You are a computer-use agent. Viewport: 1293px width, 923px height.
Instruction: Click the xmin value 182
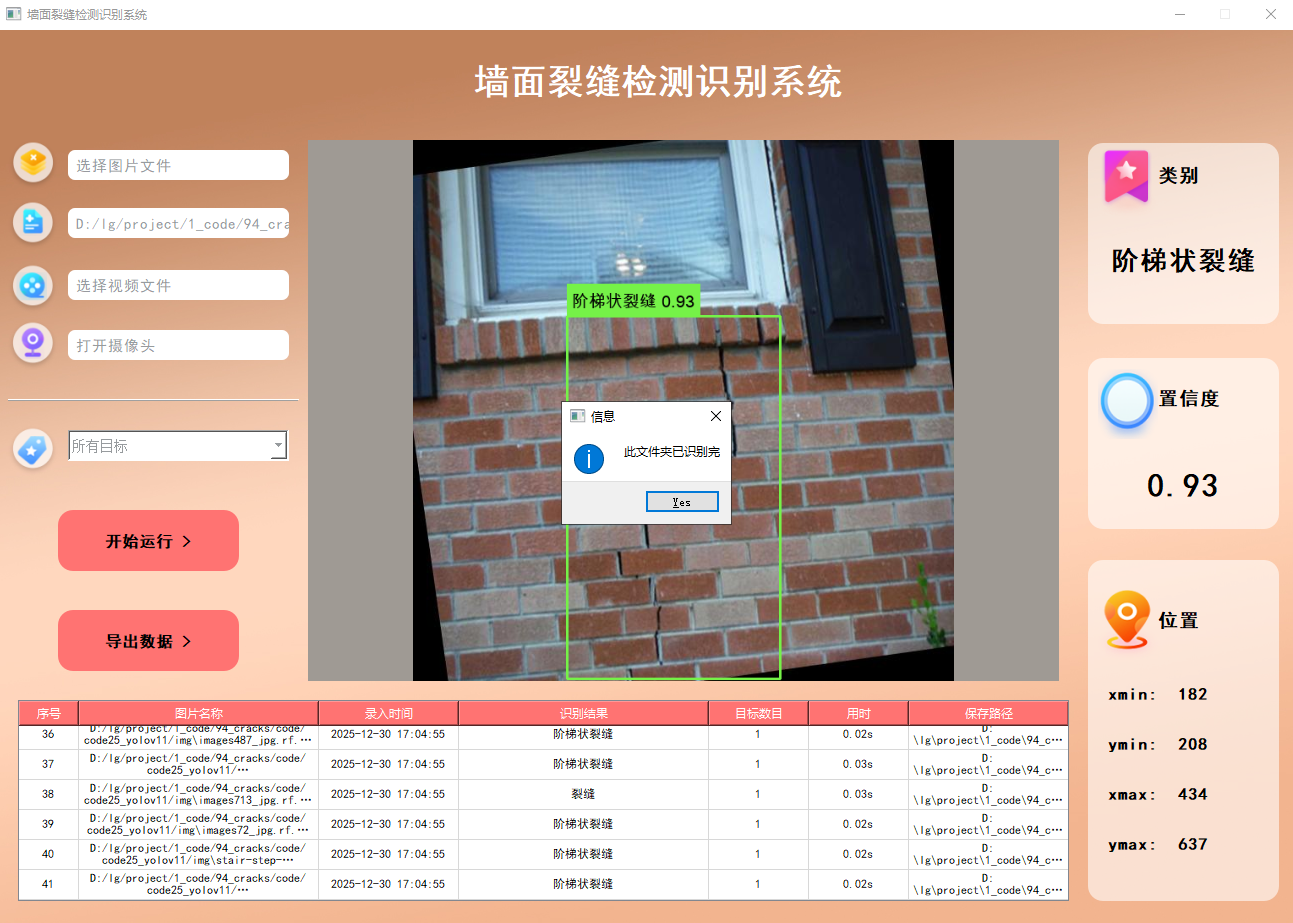(x=1192, y=694)
